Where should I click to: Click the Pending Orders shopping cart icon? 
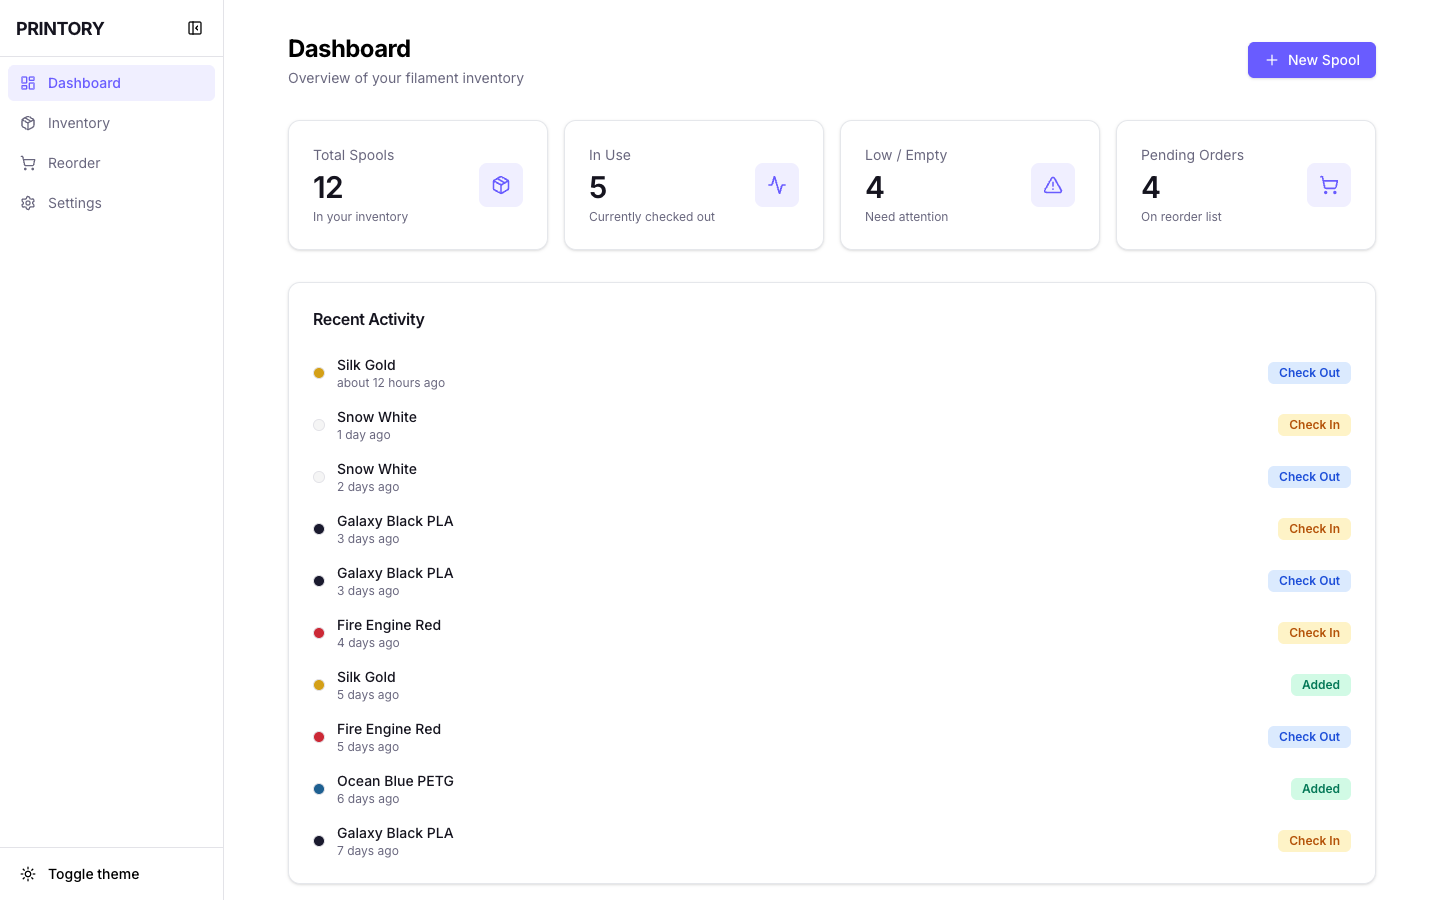(x=1329, y=185)
